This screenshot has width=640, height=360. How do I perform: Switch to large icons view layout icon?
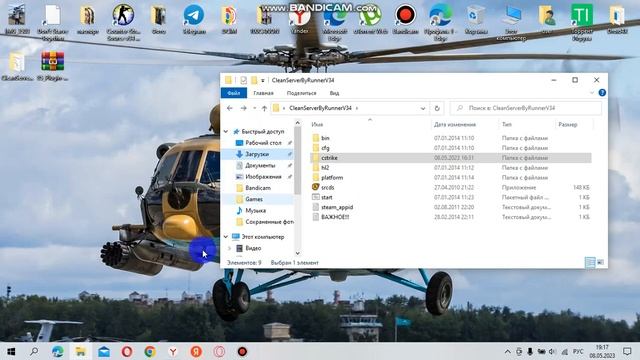click(x=600, y=262)
